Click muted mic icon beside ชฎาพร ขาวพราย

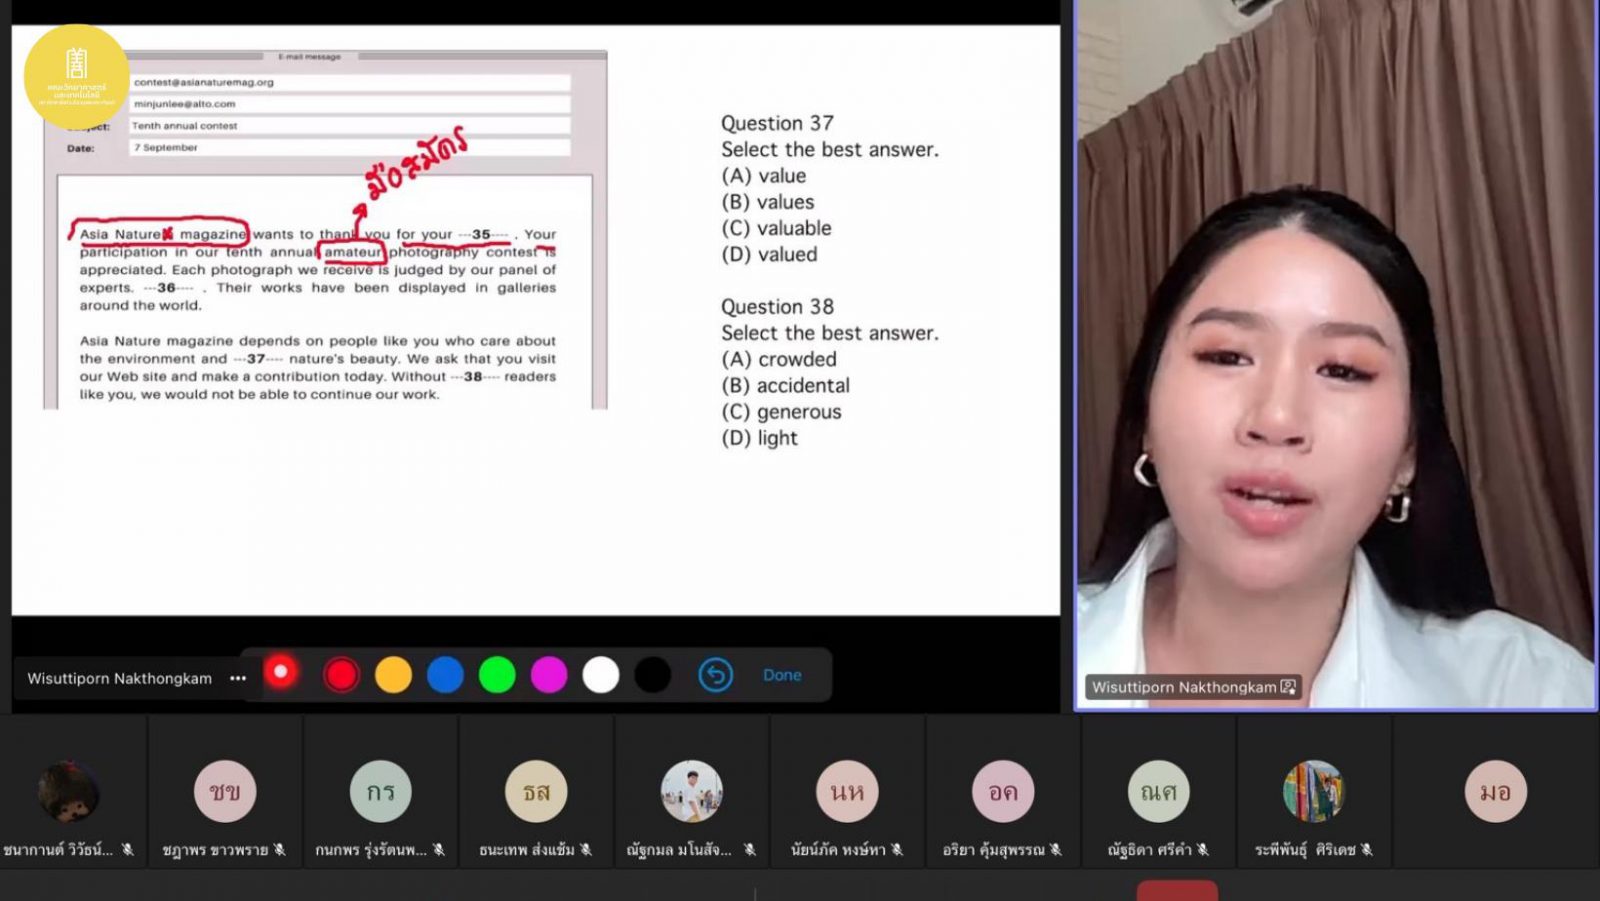click(x=280, y=849)
